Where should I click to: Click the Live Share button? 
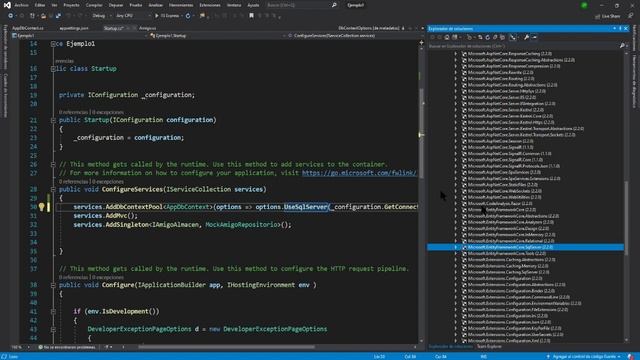(x=607, y=16)
